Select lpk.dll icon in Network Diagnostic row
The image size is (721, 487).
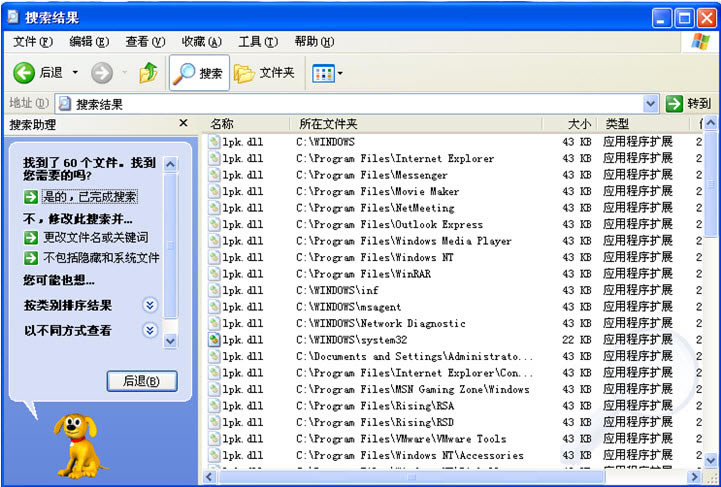point(214,323)
